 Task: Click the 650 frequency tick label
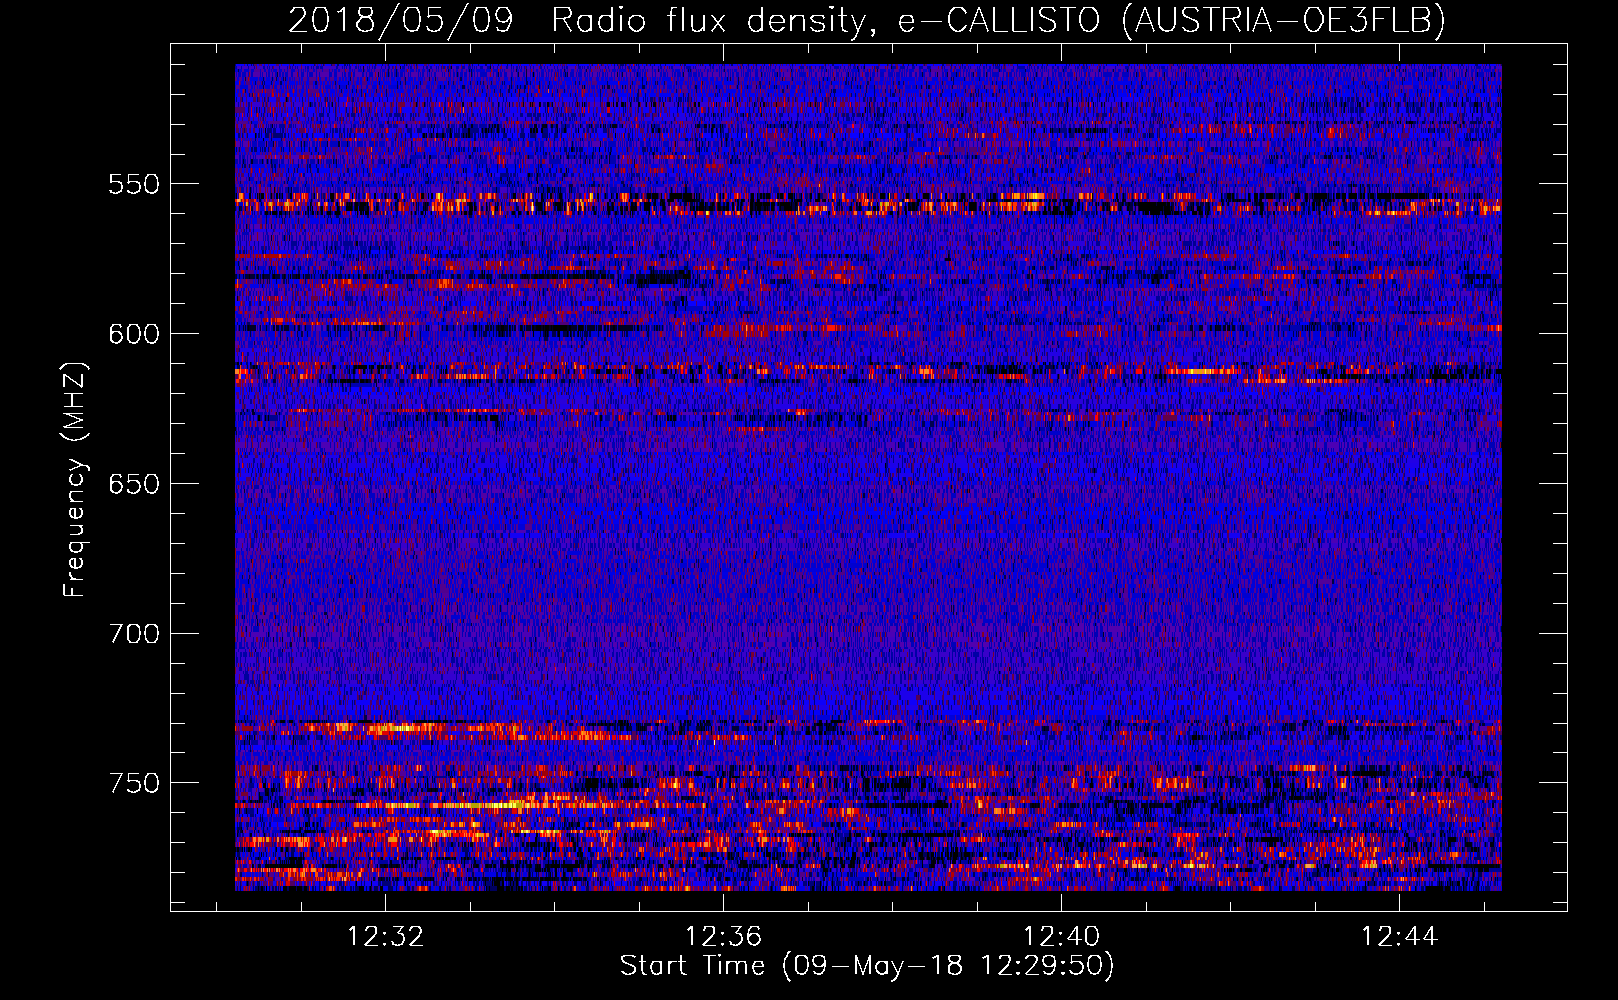coord(134,484)
